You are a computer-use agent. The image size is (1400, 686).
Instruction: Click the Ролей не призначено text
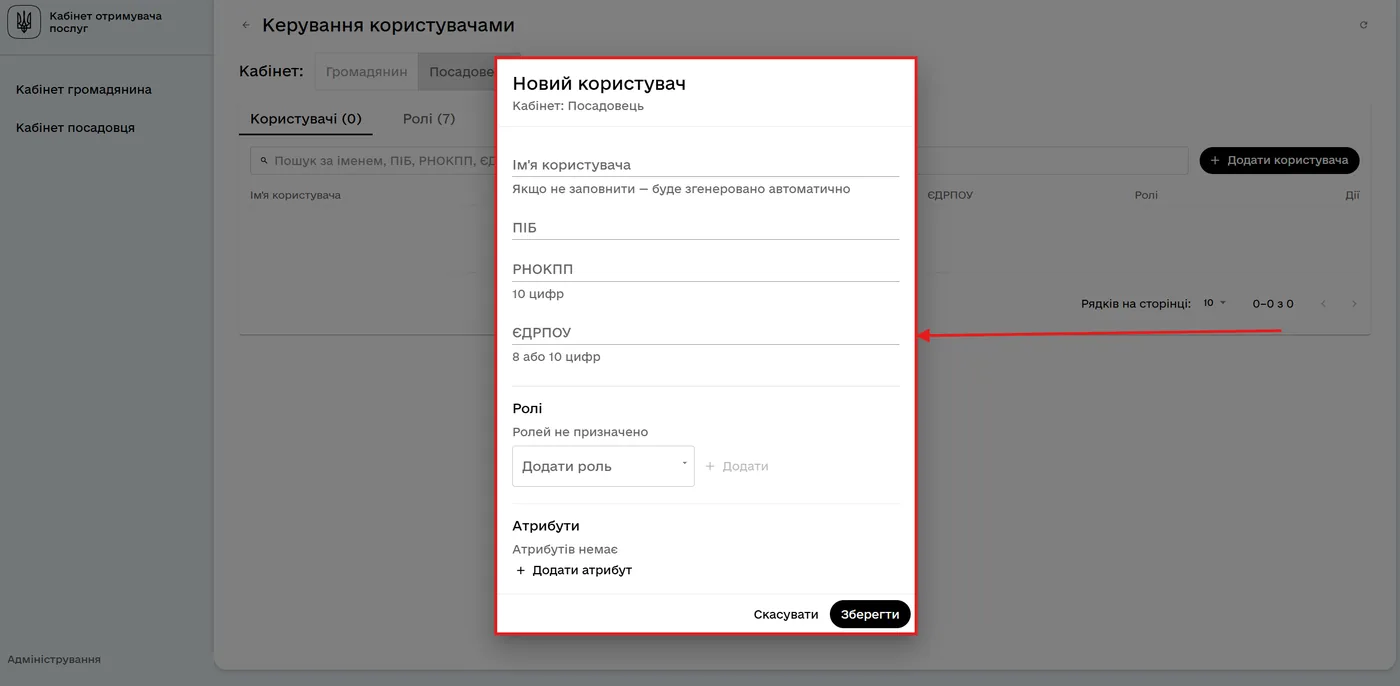point(580,432)
